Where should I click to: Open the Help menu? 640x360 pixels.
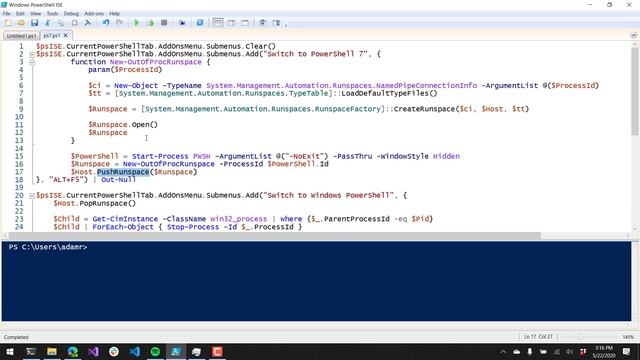pyautogui.click(x=114, y=13)
